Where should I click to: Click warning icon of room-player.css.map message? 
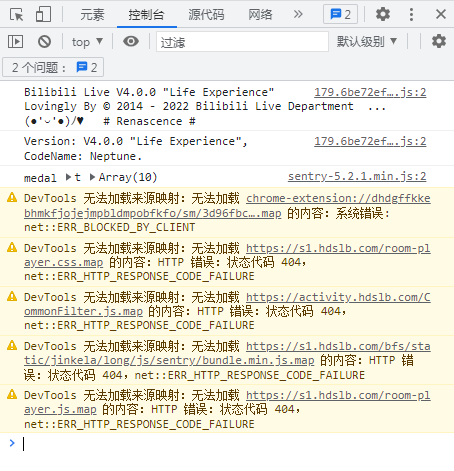pos(12,247)
